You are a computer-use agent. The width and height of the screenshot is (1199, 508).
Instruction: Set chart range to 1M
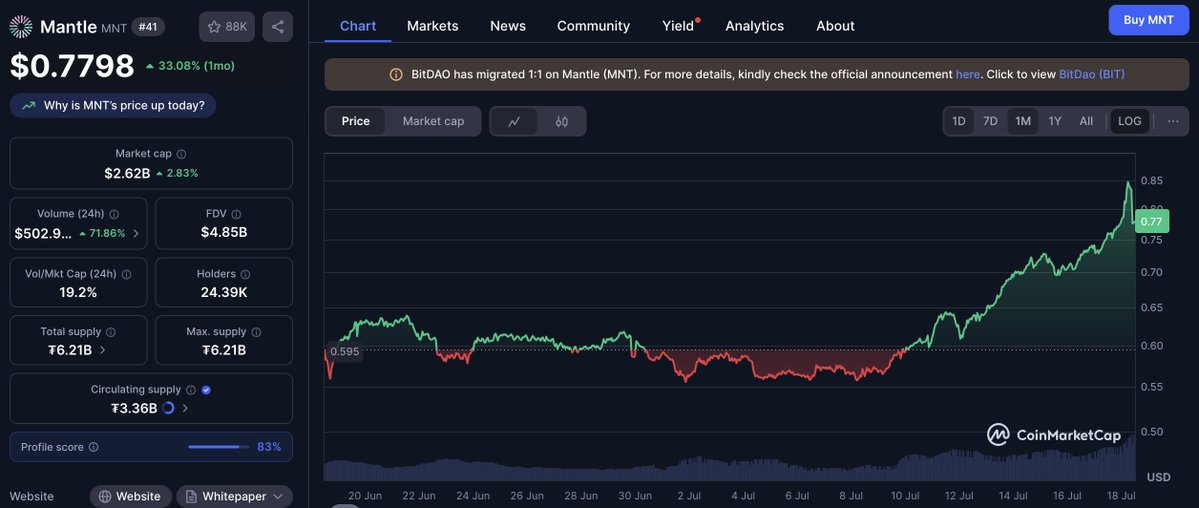point(1023,121)
